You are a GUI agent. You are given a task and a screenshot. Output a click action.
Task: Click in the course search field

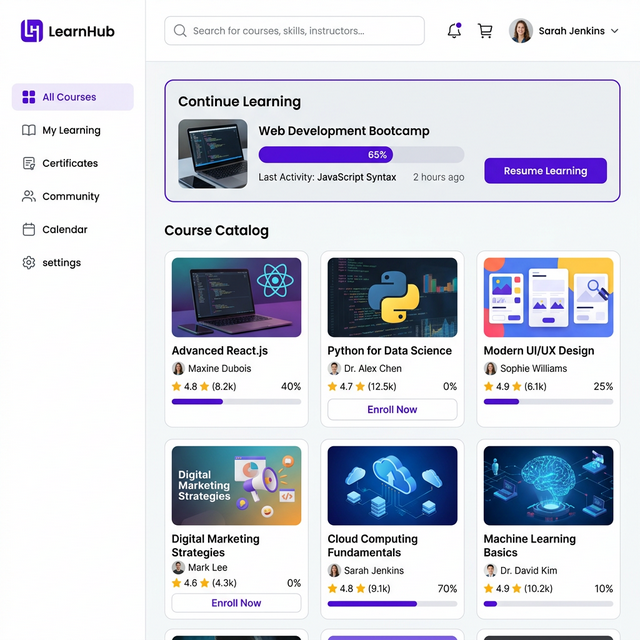pos(300,31)
